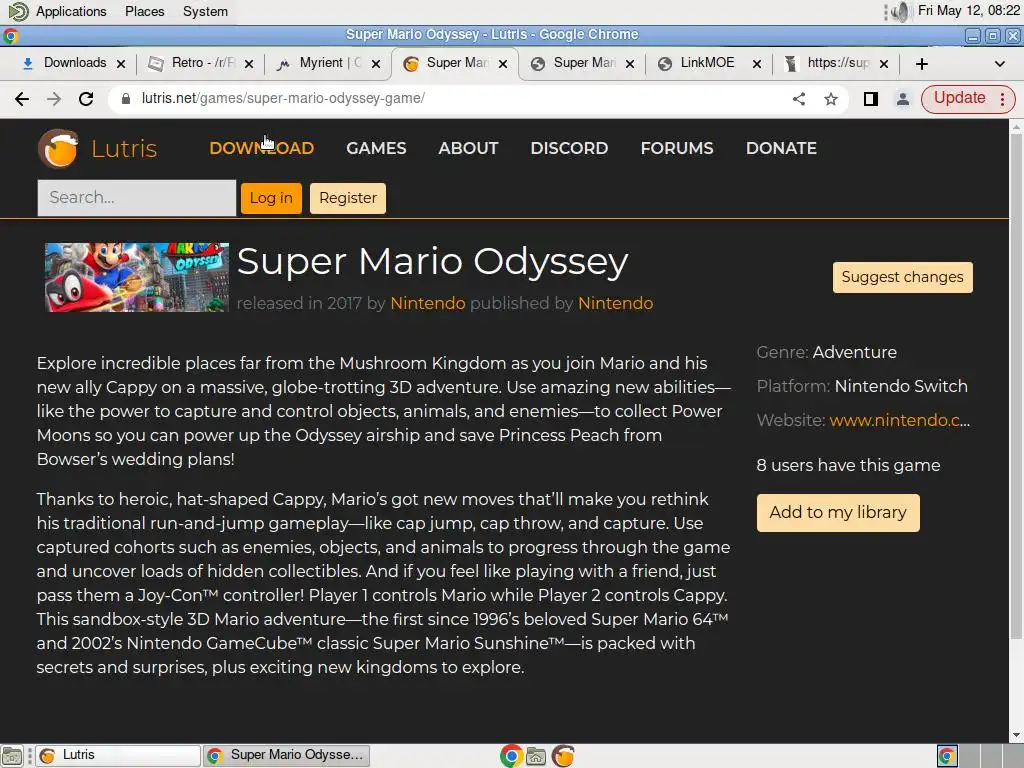Open GAMES nav link
This screenshot has height=768, width=1024.
tap(376, 148)
